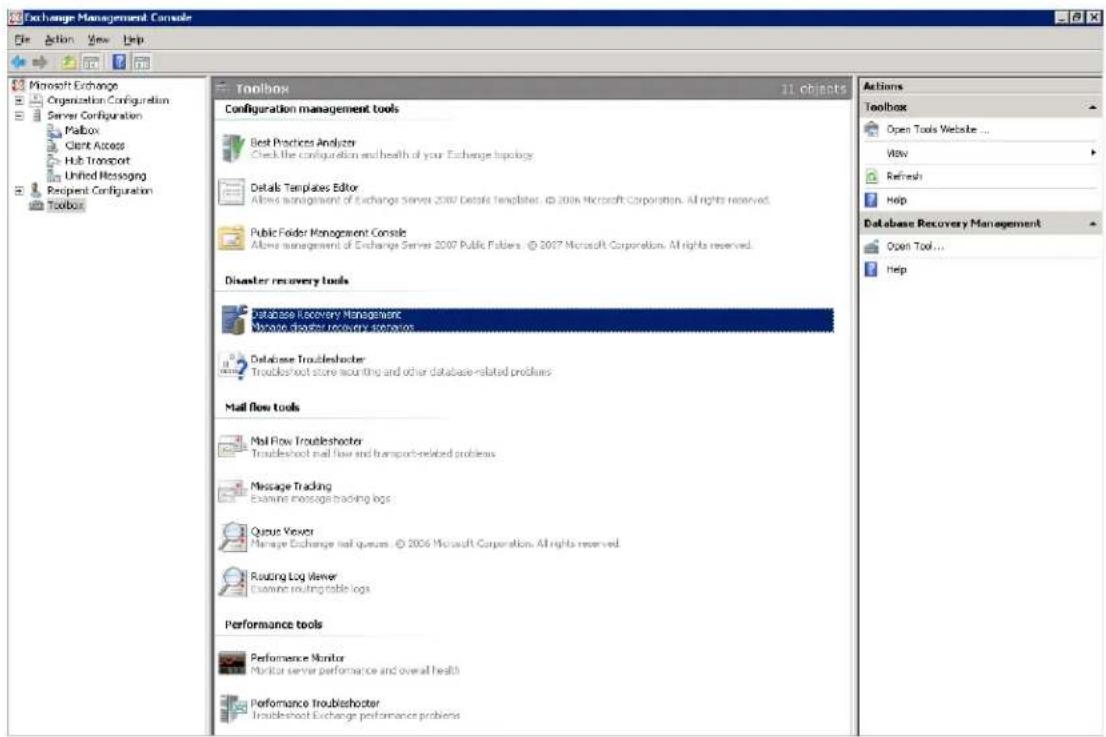Click Routing Log Viewer title text

(x=293, y=576)
